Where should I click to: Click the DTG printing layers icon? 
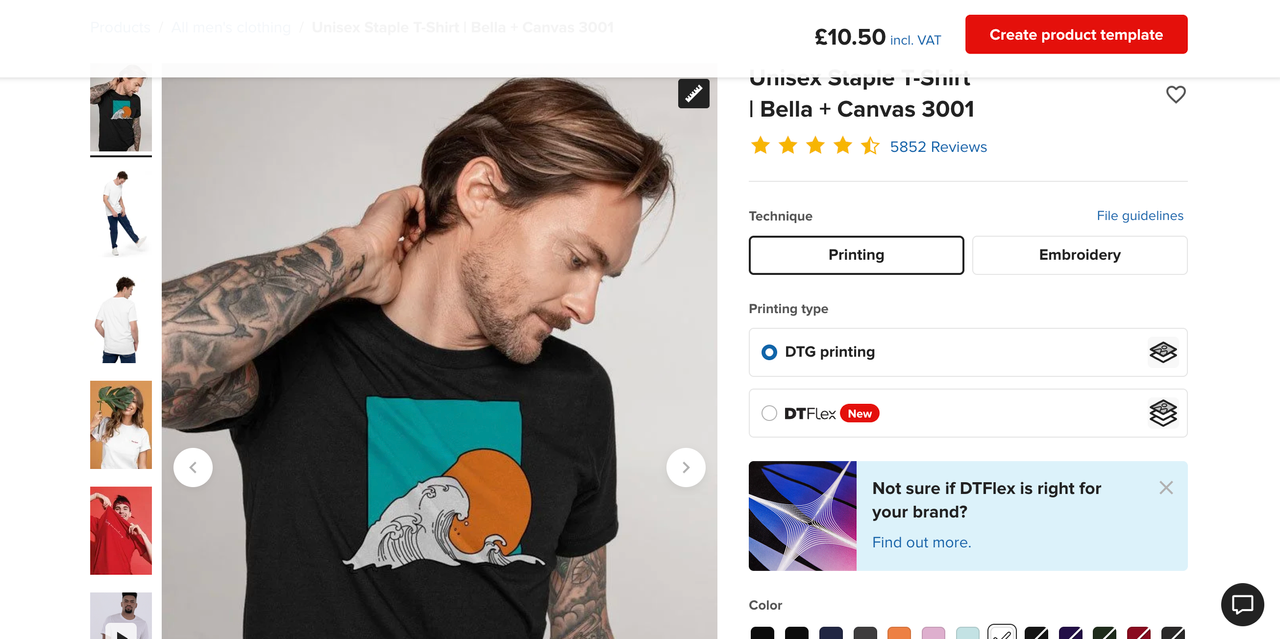[x=1163, y=352]
